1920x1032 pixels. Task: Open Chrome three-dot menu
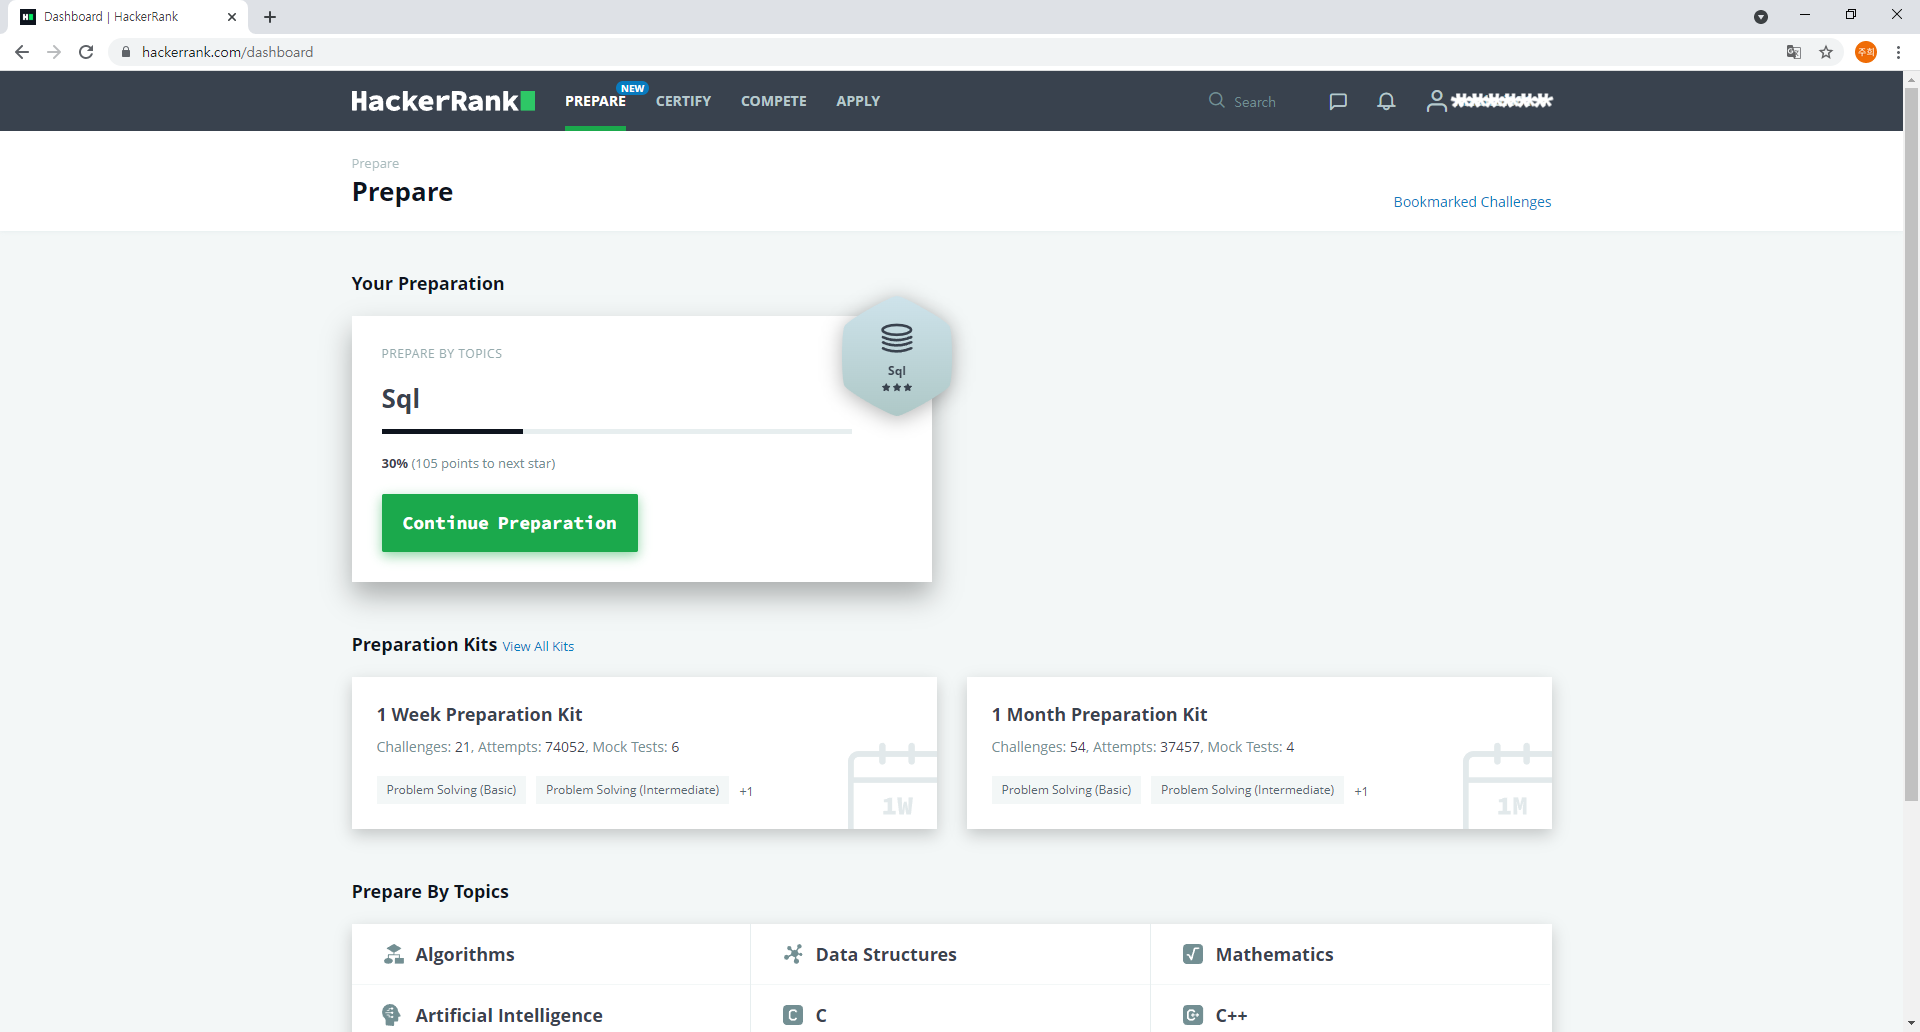1898,52
